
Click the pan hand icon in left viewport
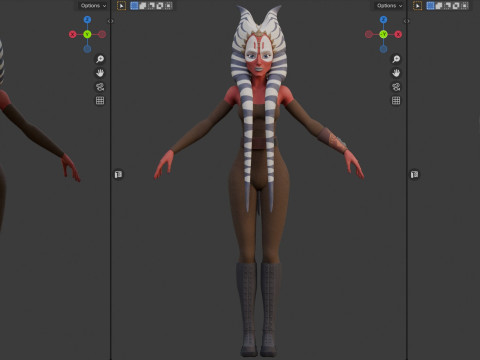(x=100, y=73)
